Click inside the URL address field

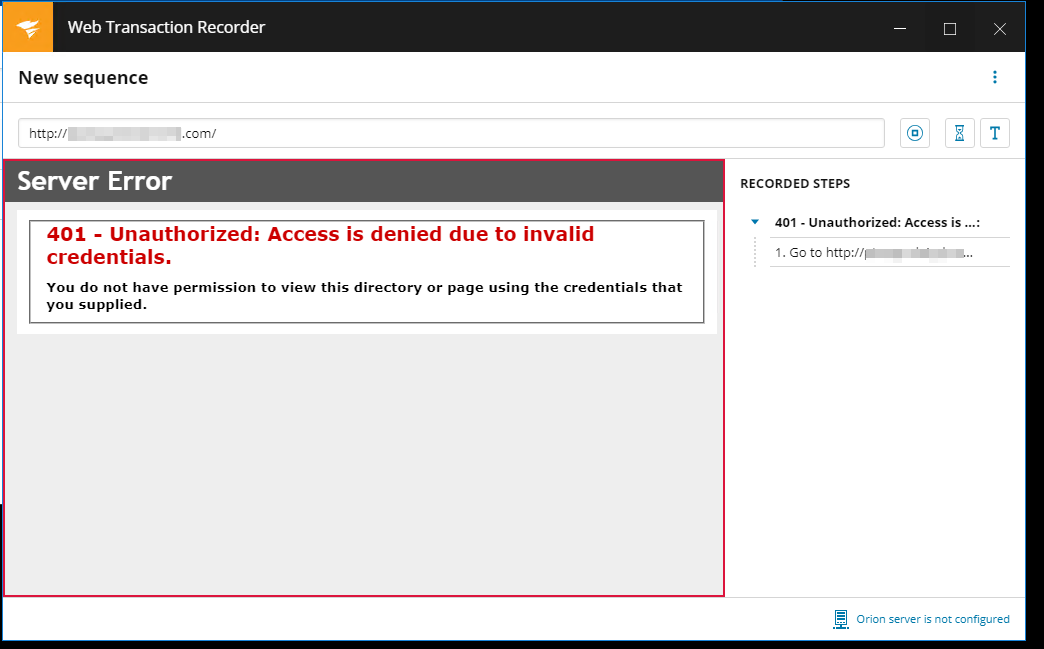click(x=450, y=132)
